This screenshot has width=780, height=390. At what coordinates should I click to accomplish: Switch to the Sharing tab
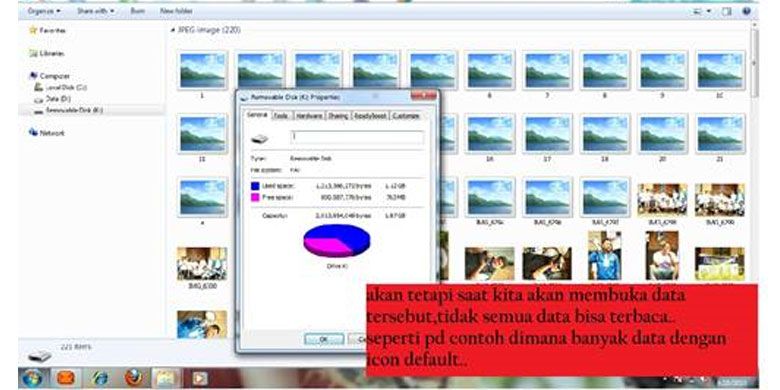[338, 115]
